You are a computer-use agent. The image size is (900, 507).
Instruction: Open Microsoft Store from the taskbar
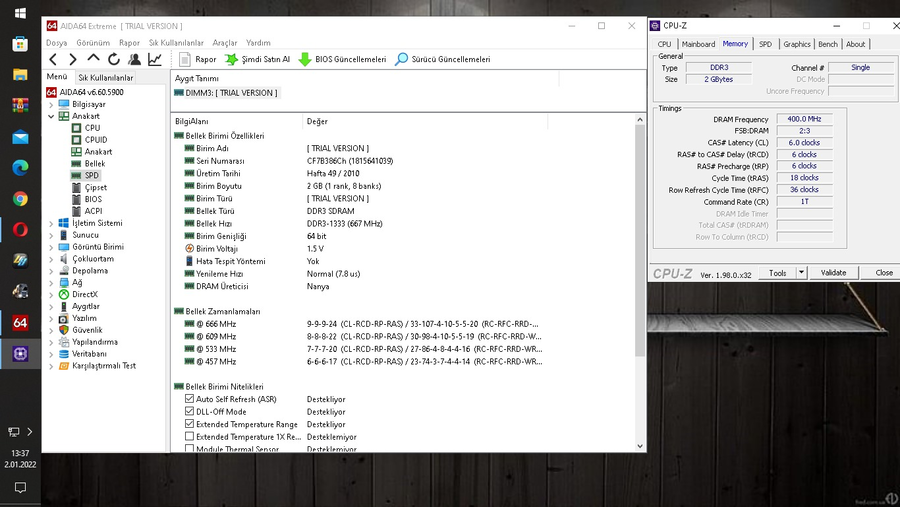click(20, 44)
